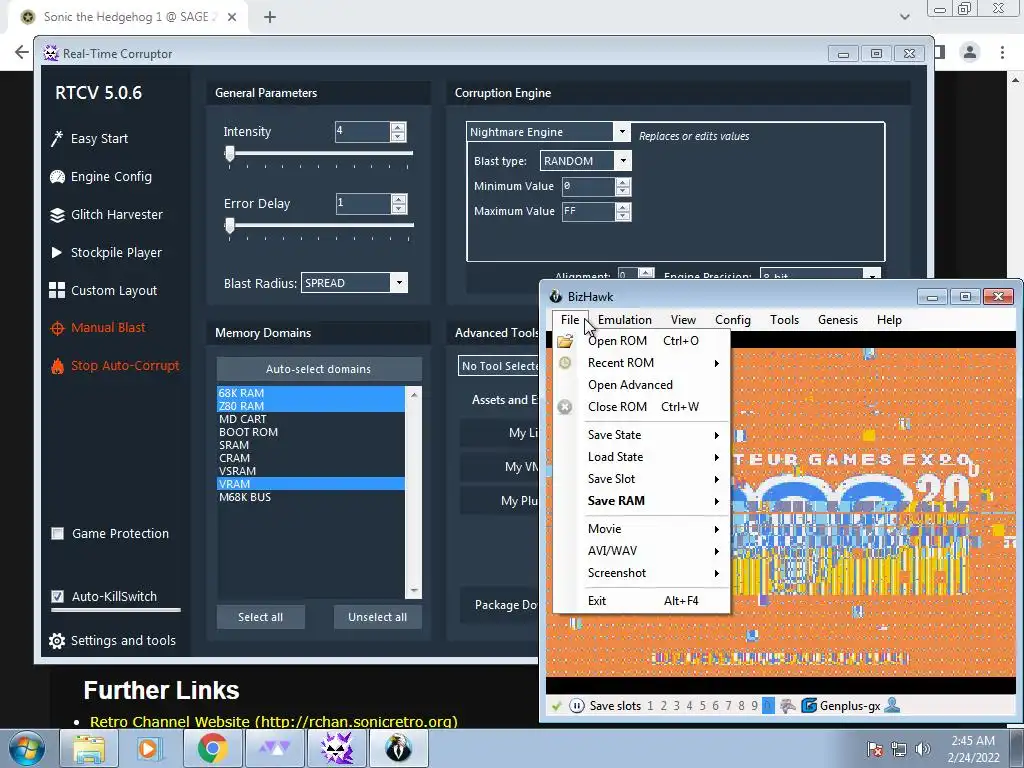Click the Chrome profile avatar icon
This screenshot has width=1024, height=768.
click(x=970, y=52)
